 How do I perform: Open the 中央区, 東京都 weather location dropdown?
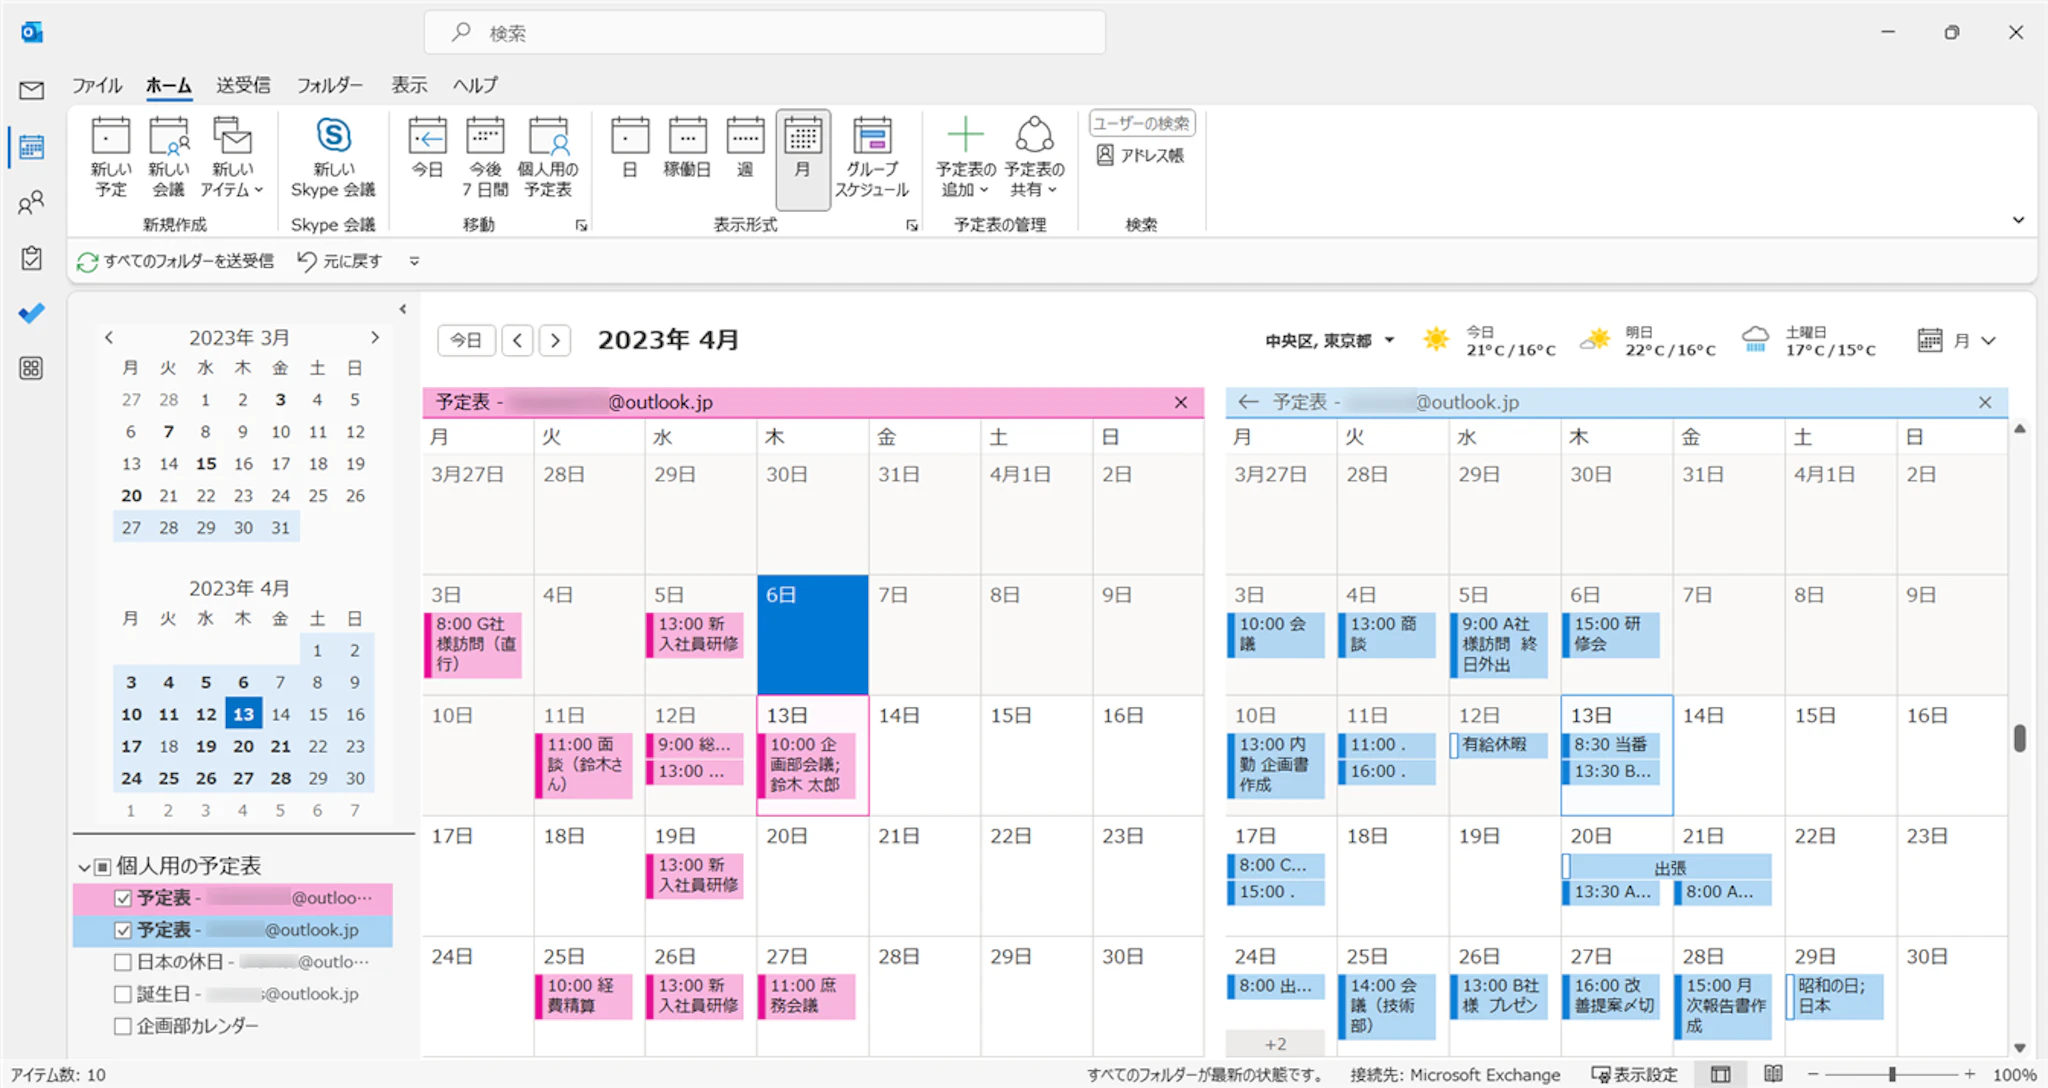[1388, 341]
